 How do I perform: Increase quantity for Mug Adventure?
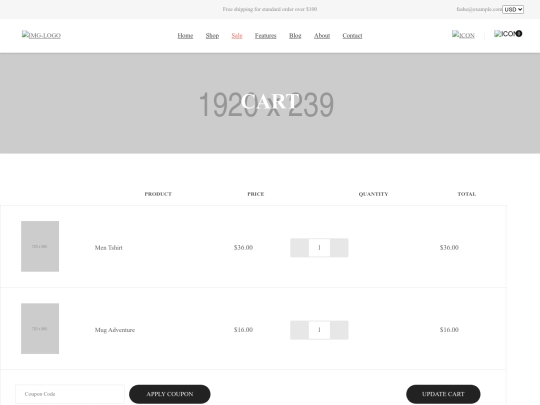(x=339, y=330)
